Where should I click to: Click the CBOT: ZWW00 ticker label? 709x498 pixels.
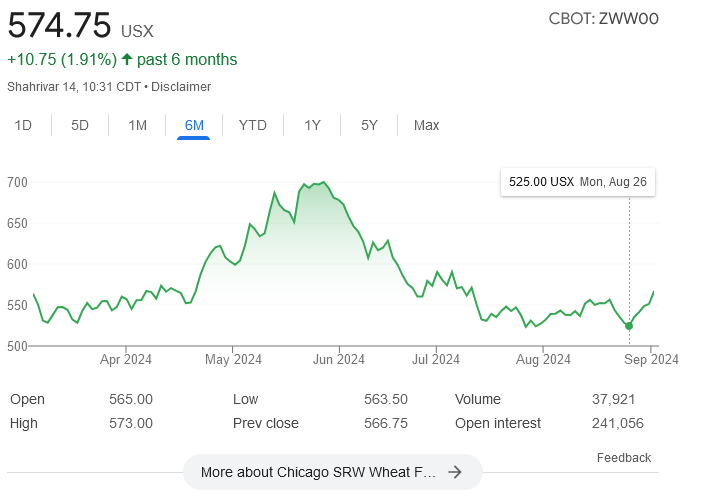click(604, 19)
